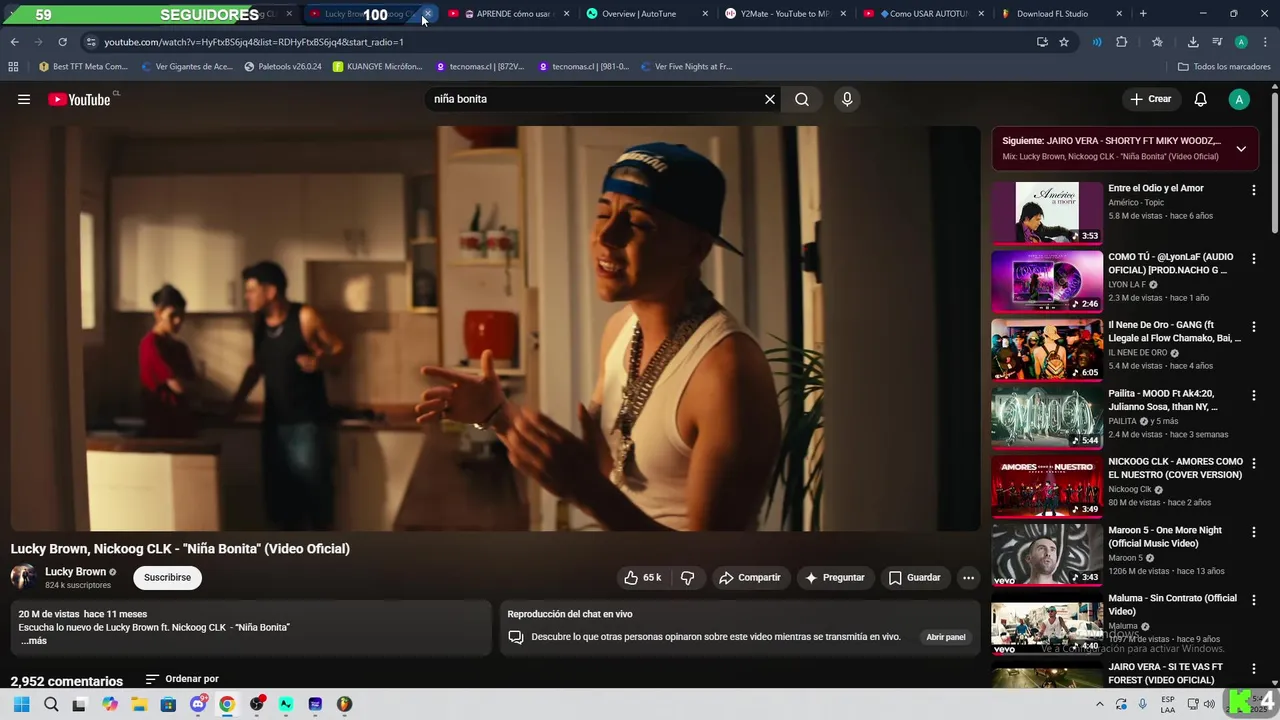Clear the search text with the X icon
Viewport: 1280px width, 720px height.
(770, 99)
